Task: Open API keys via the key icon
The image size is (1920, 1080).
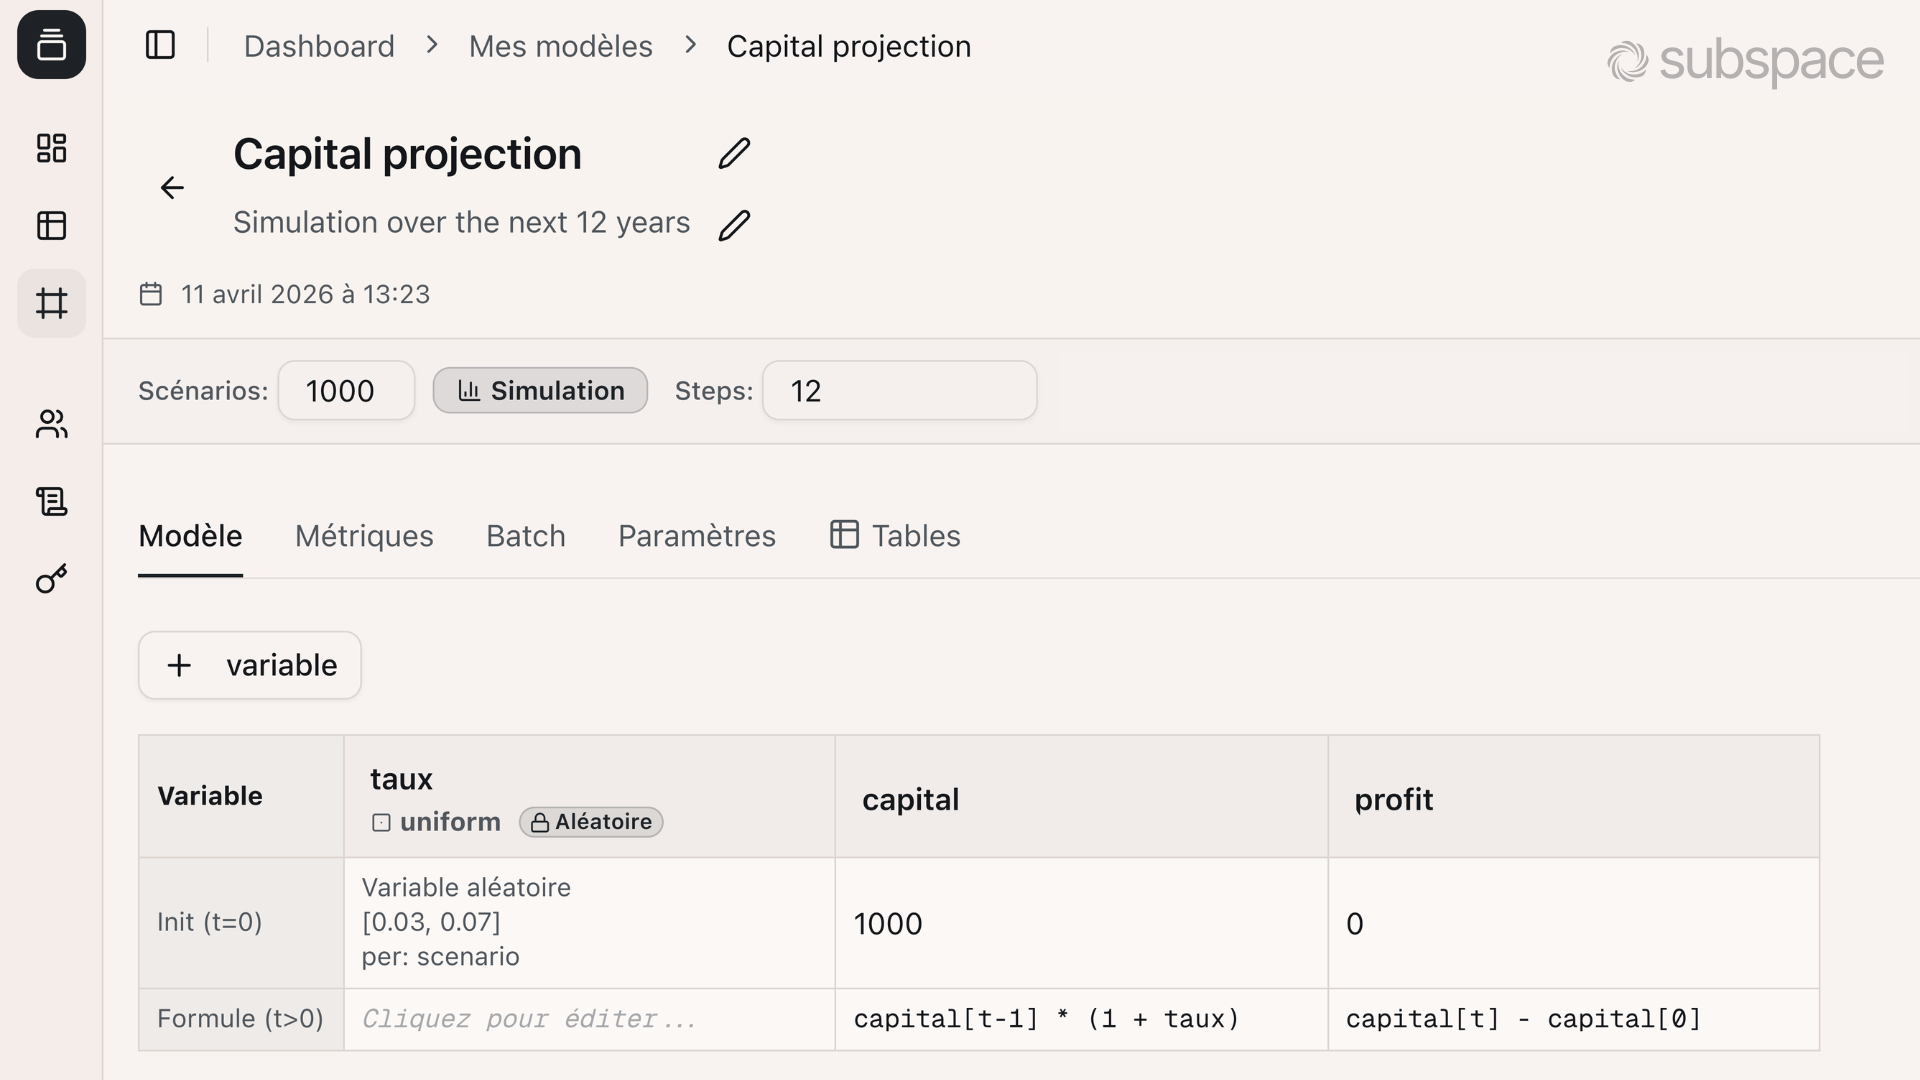Action: click(51, 578)
